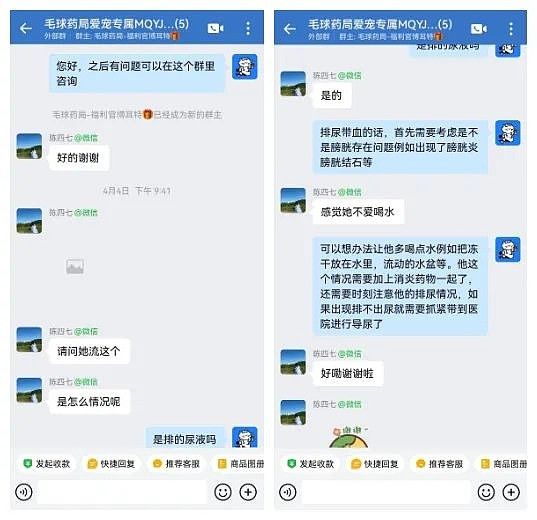537x520 pixels.
Task: Tap the pharmacy avatar beside greeting message
Action: click(x=245, y=67)
